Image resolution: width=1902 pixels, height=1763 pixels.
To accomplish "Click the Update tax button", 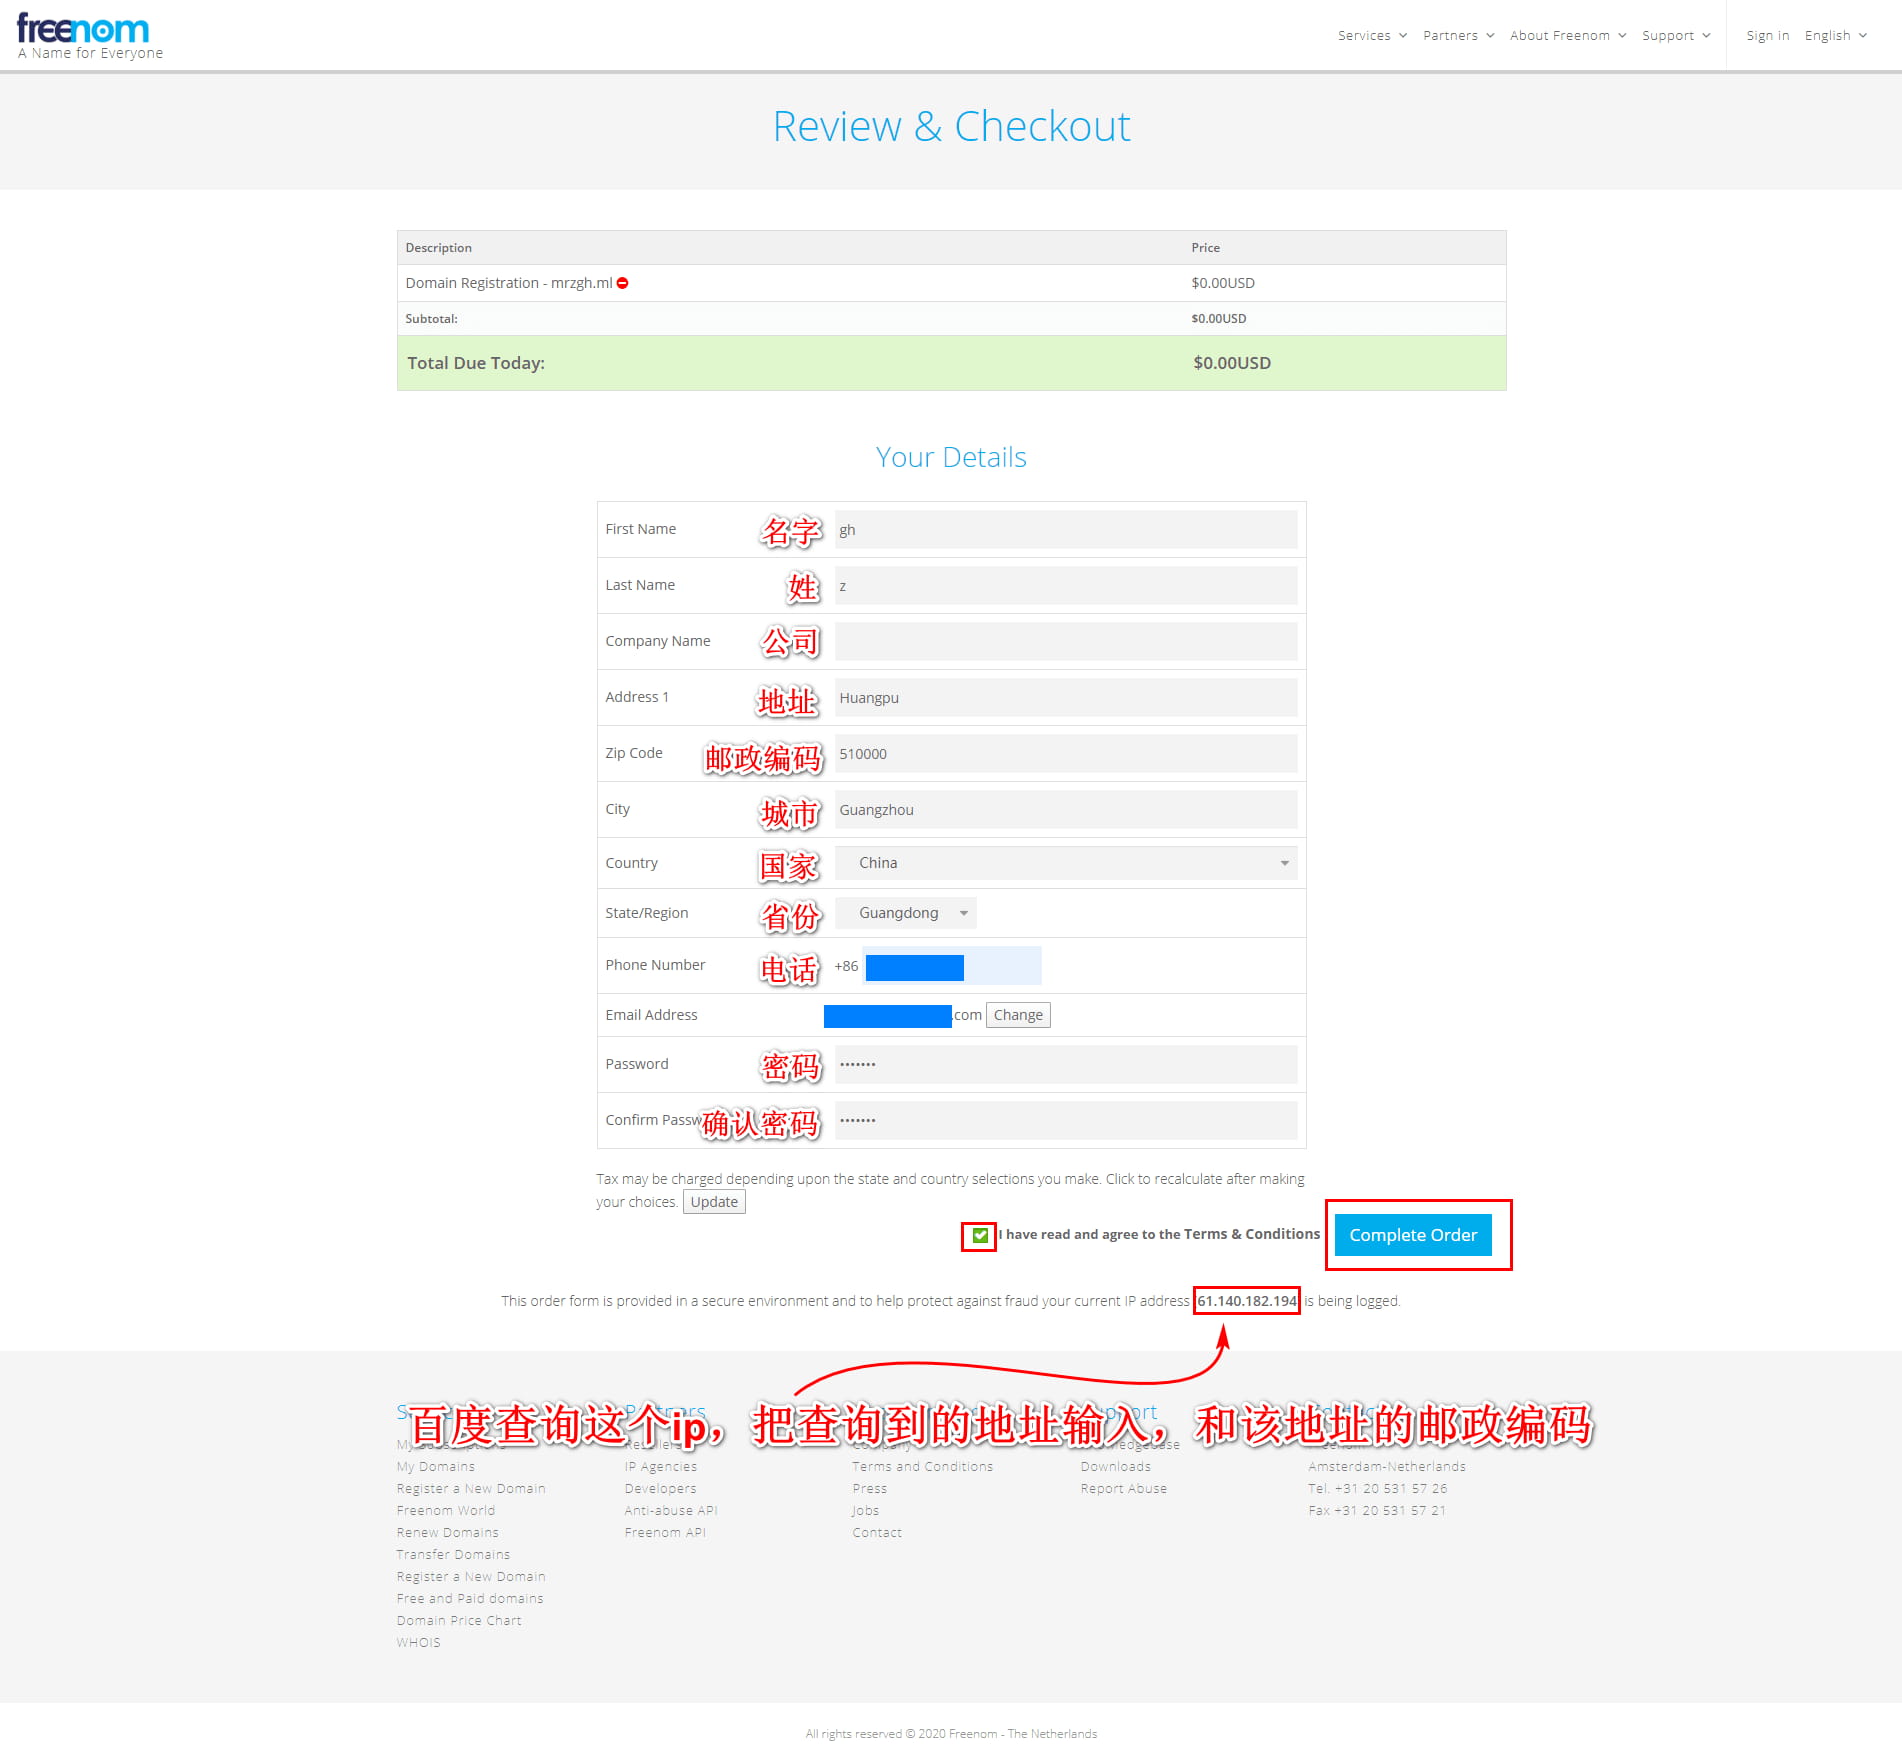I will tap(714, 1202).
